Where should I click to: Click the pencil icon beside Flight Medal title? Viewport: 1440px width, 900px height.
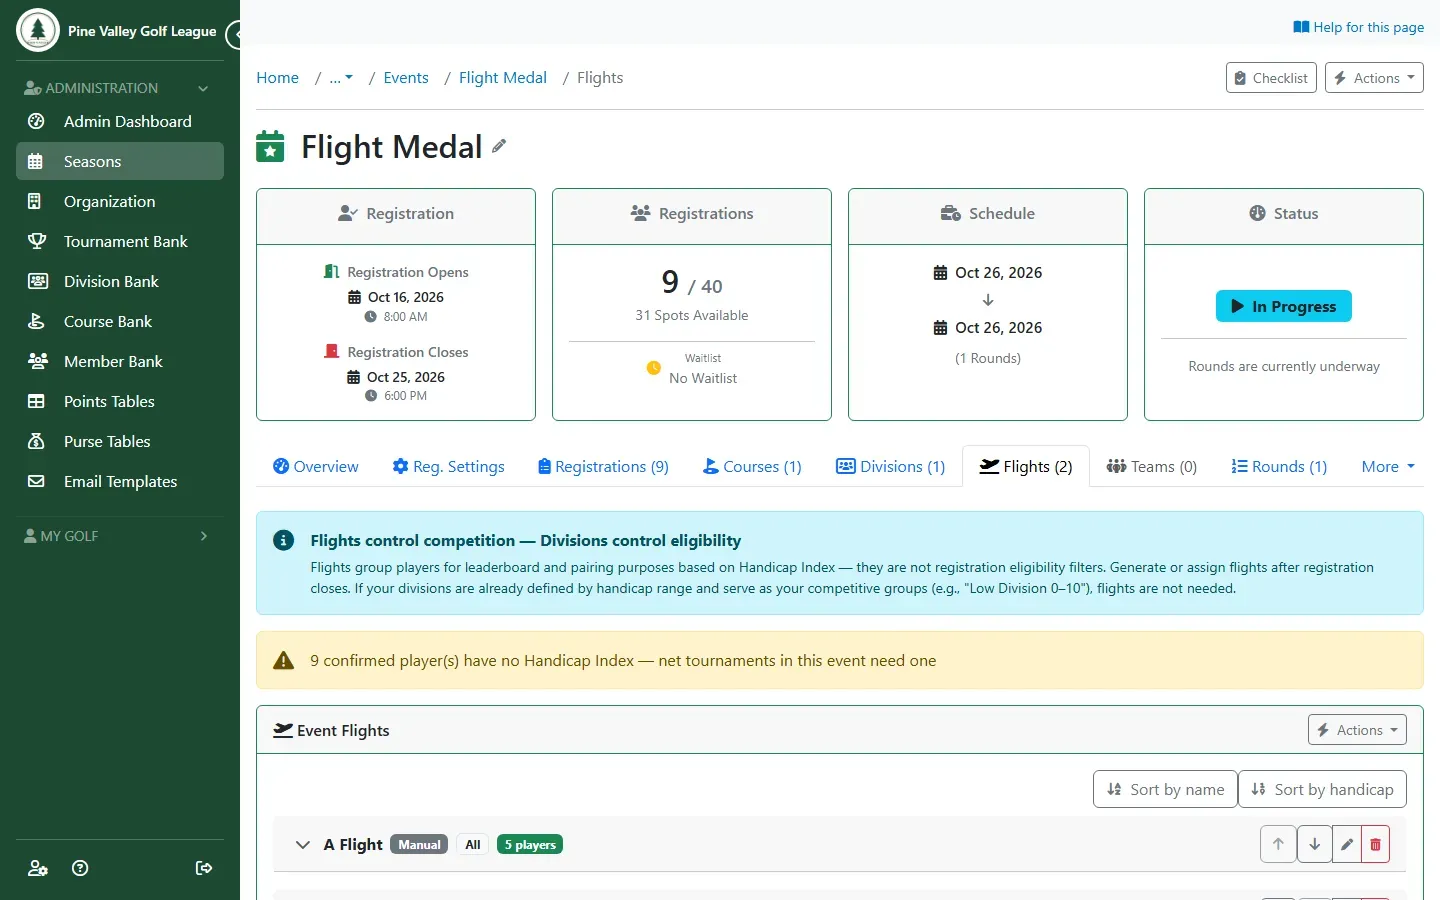pos(499,146)
